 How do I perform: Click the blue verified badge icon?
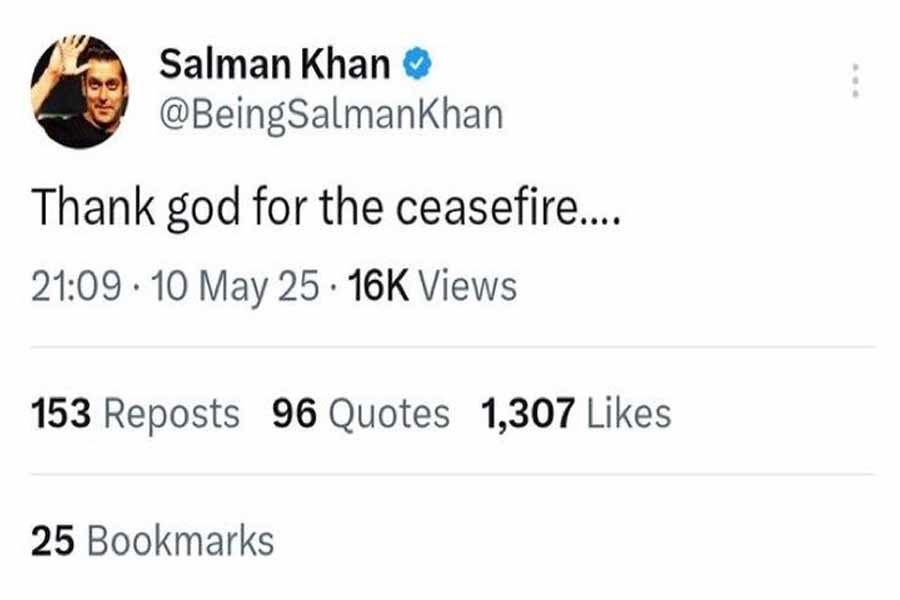pos(417,66)
